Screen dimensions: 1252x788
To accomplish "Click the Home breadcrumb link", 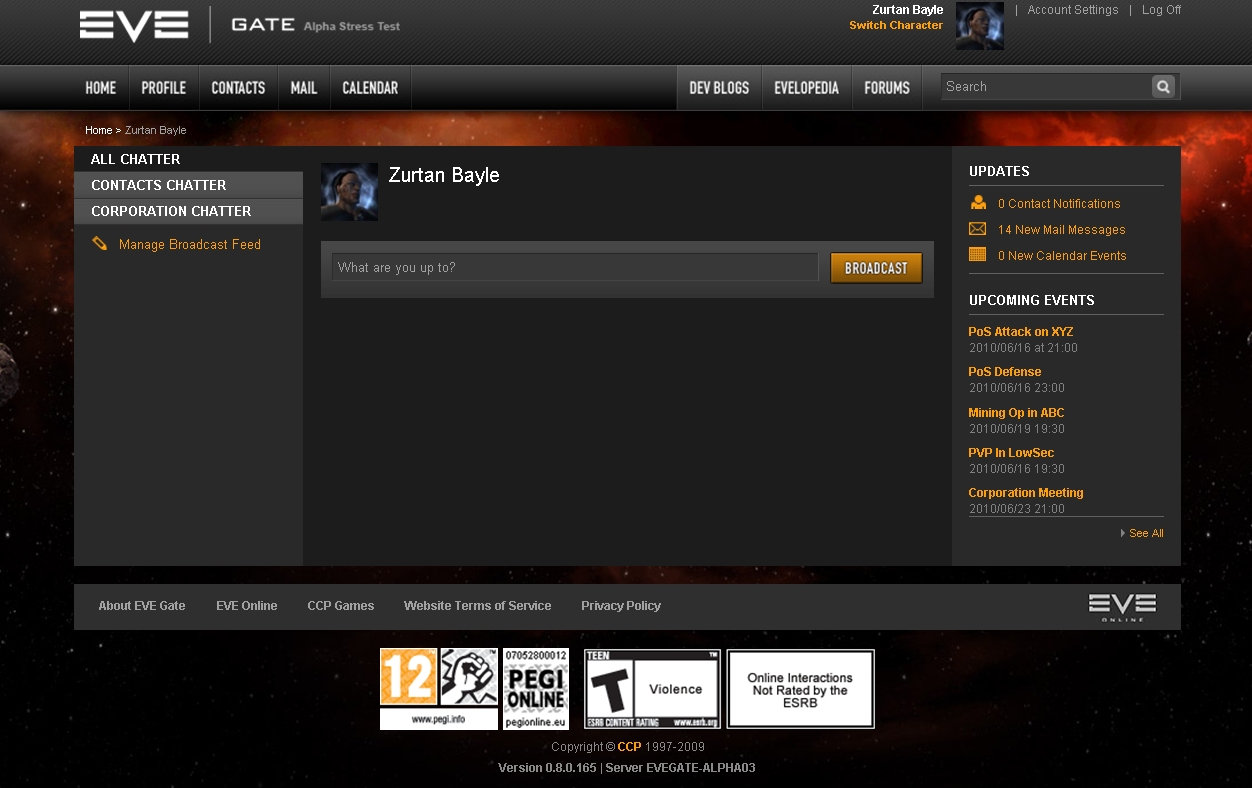I will pyautogui.click(x=98, y=130).
